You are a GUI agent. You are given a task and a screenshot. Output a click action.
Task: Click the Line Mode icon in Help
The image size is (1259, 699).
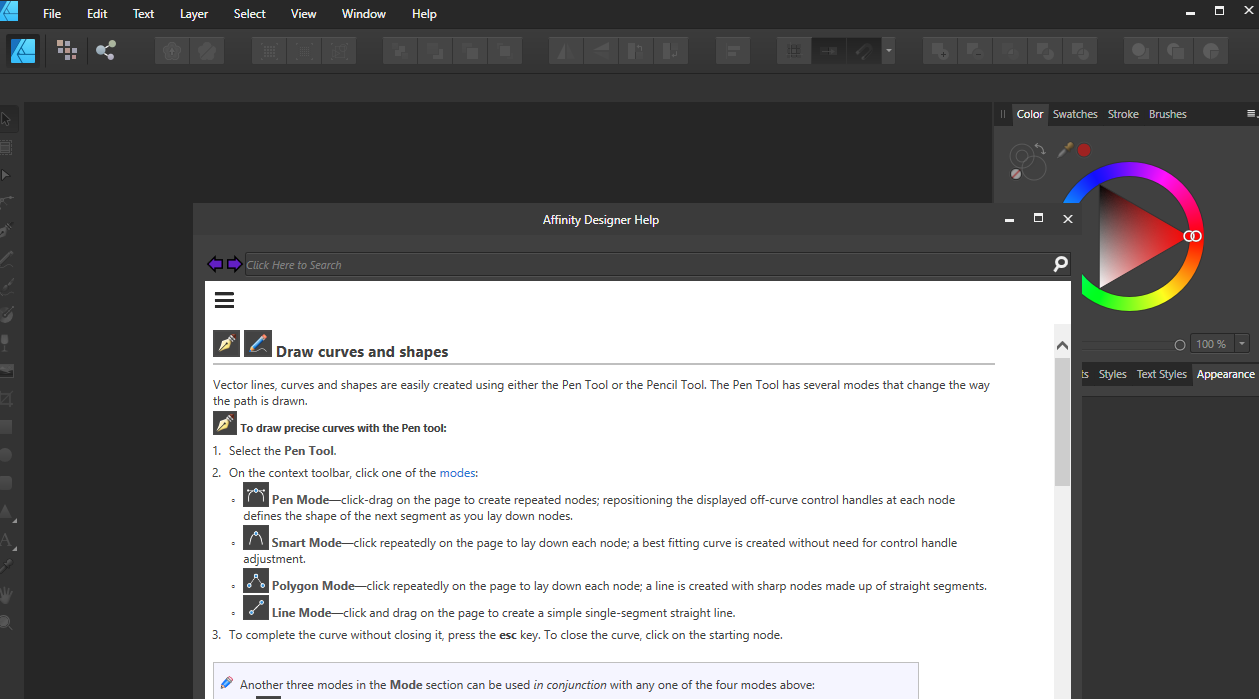click(x=256, y=607)
